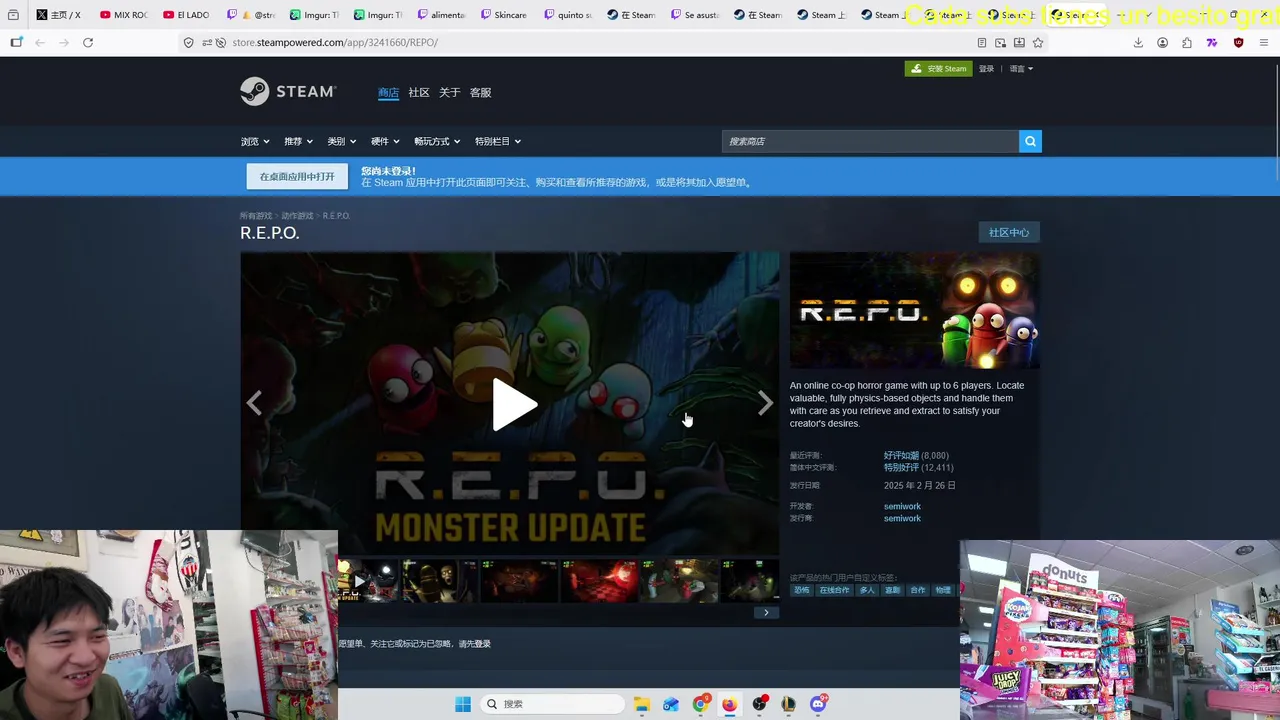This screenshot has width=1280, height=720.
Task: Expand the 特别栏目 dropdown menu
Action: [x=498, y=141]
